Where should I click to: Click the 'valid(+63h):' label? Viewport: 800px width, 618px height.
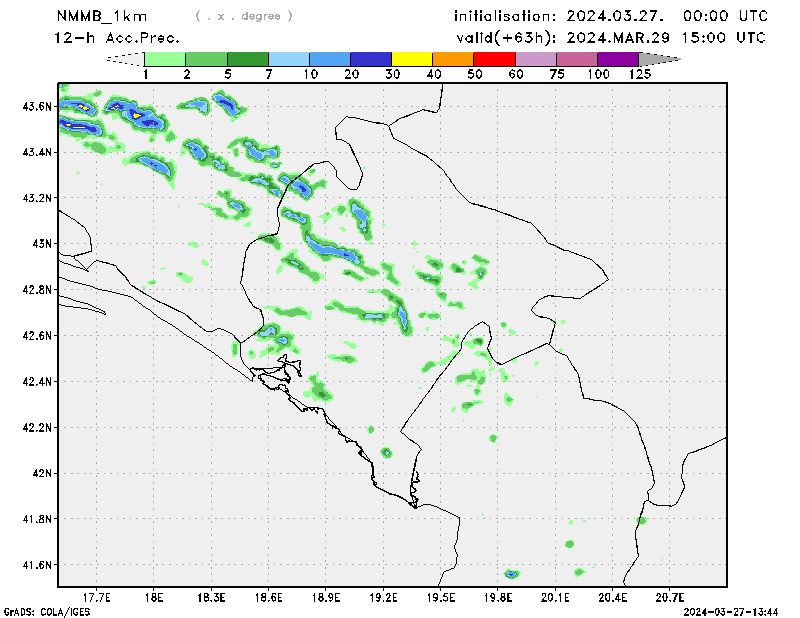tap(507, 38)
